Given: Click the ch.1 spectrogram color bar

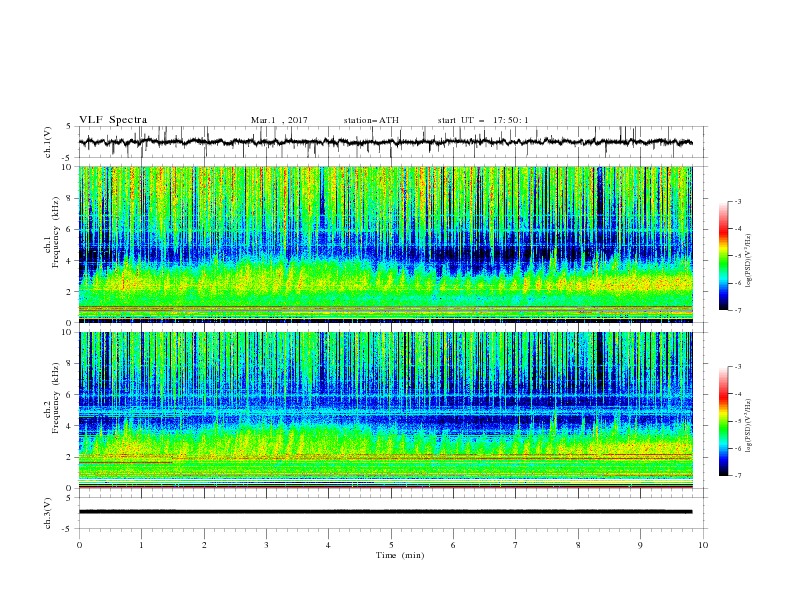Looking at the screenshot, I should [x=723, y=256].
